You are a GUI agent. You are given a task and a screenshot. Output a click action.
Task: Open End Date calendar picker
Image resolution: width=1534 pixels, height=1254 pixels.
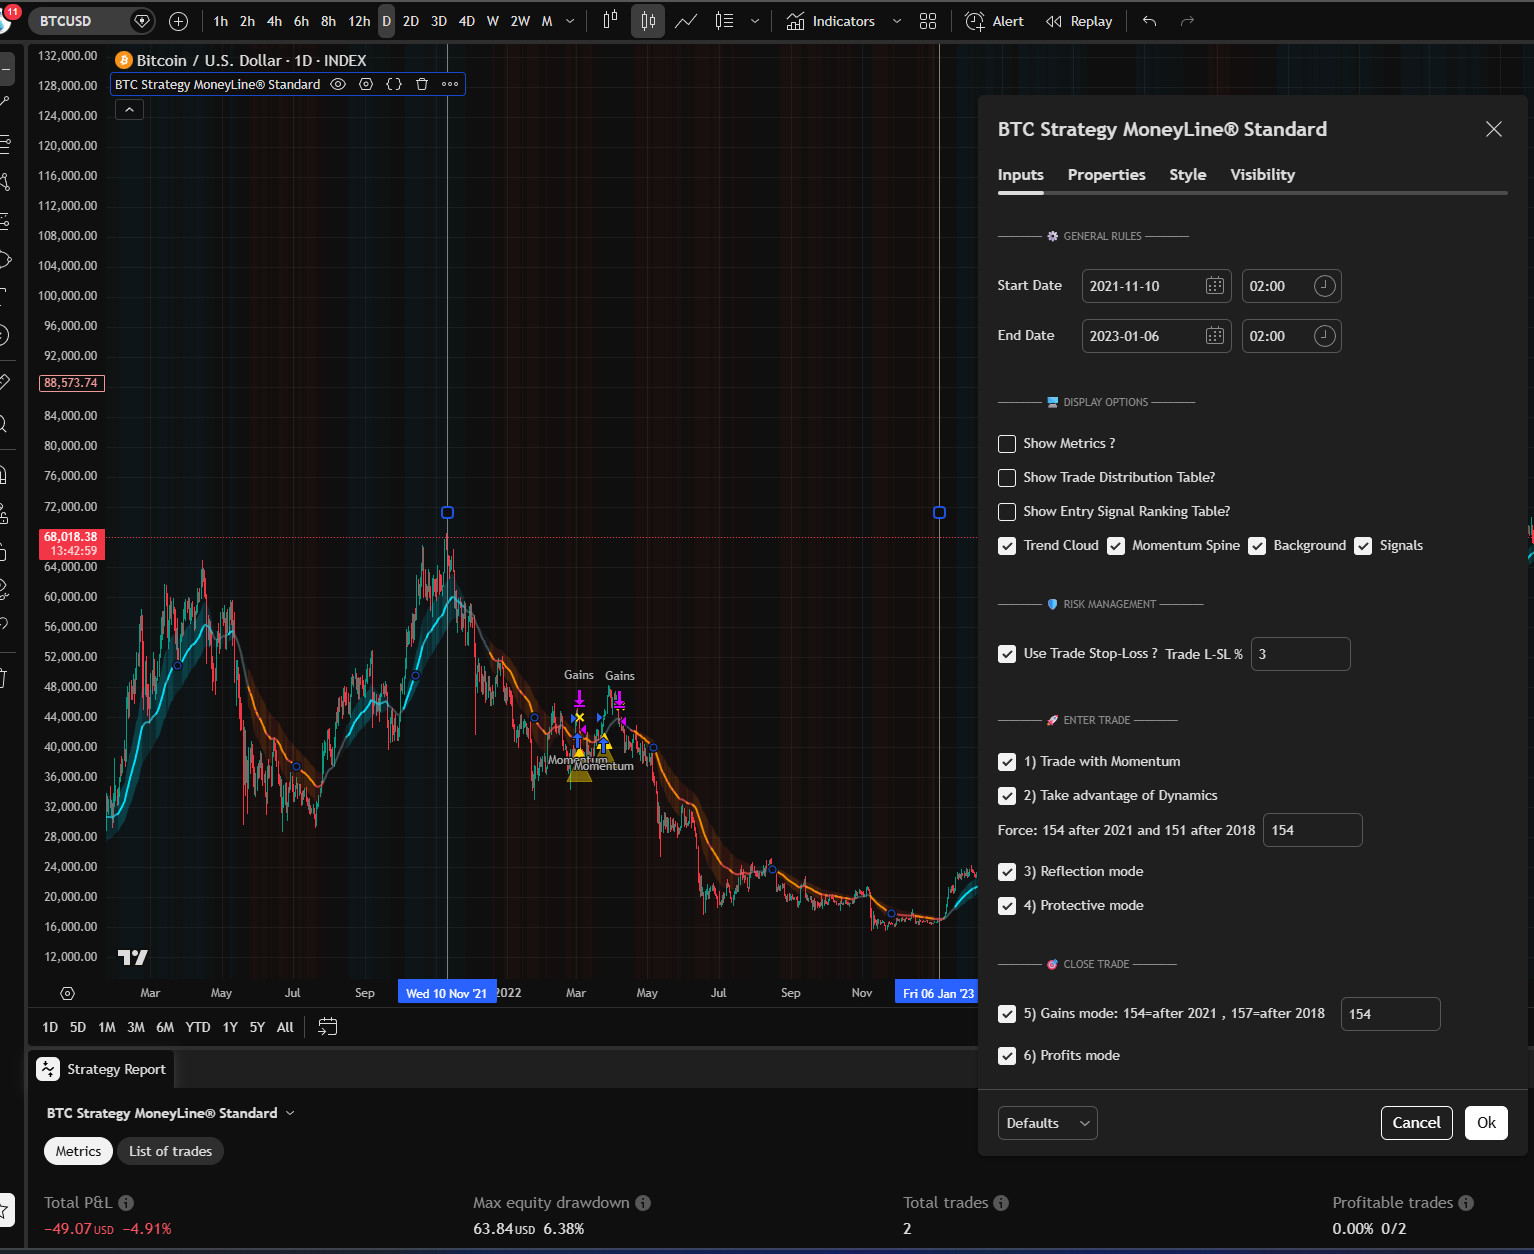coord(1215,336)
